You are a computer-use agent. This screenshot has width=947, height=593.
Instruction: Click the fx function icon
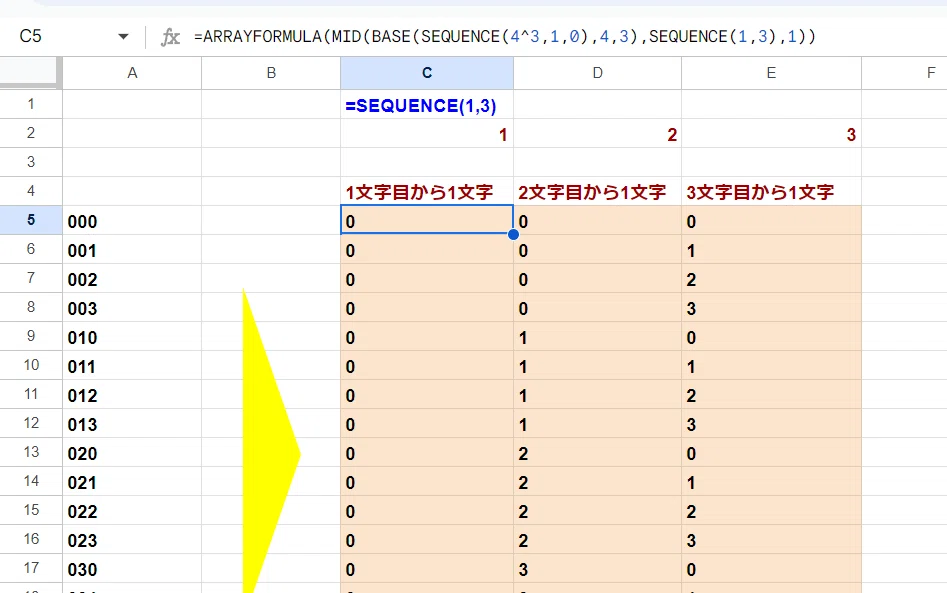[170, 37]
